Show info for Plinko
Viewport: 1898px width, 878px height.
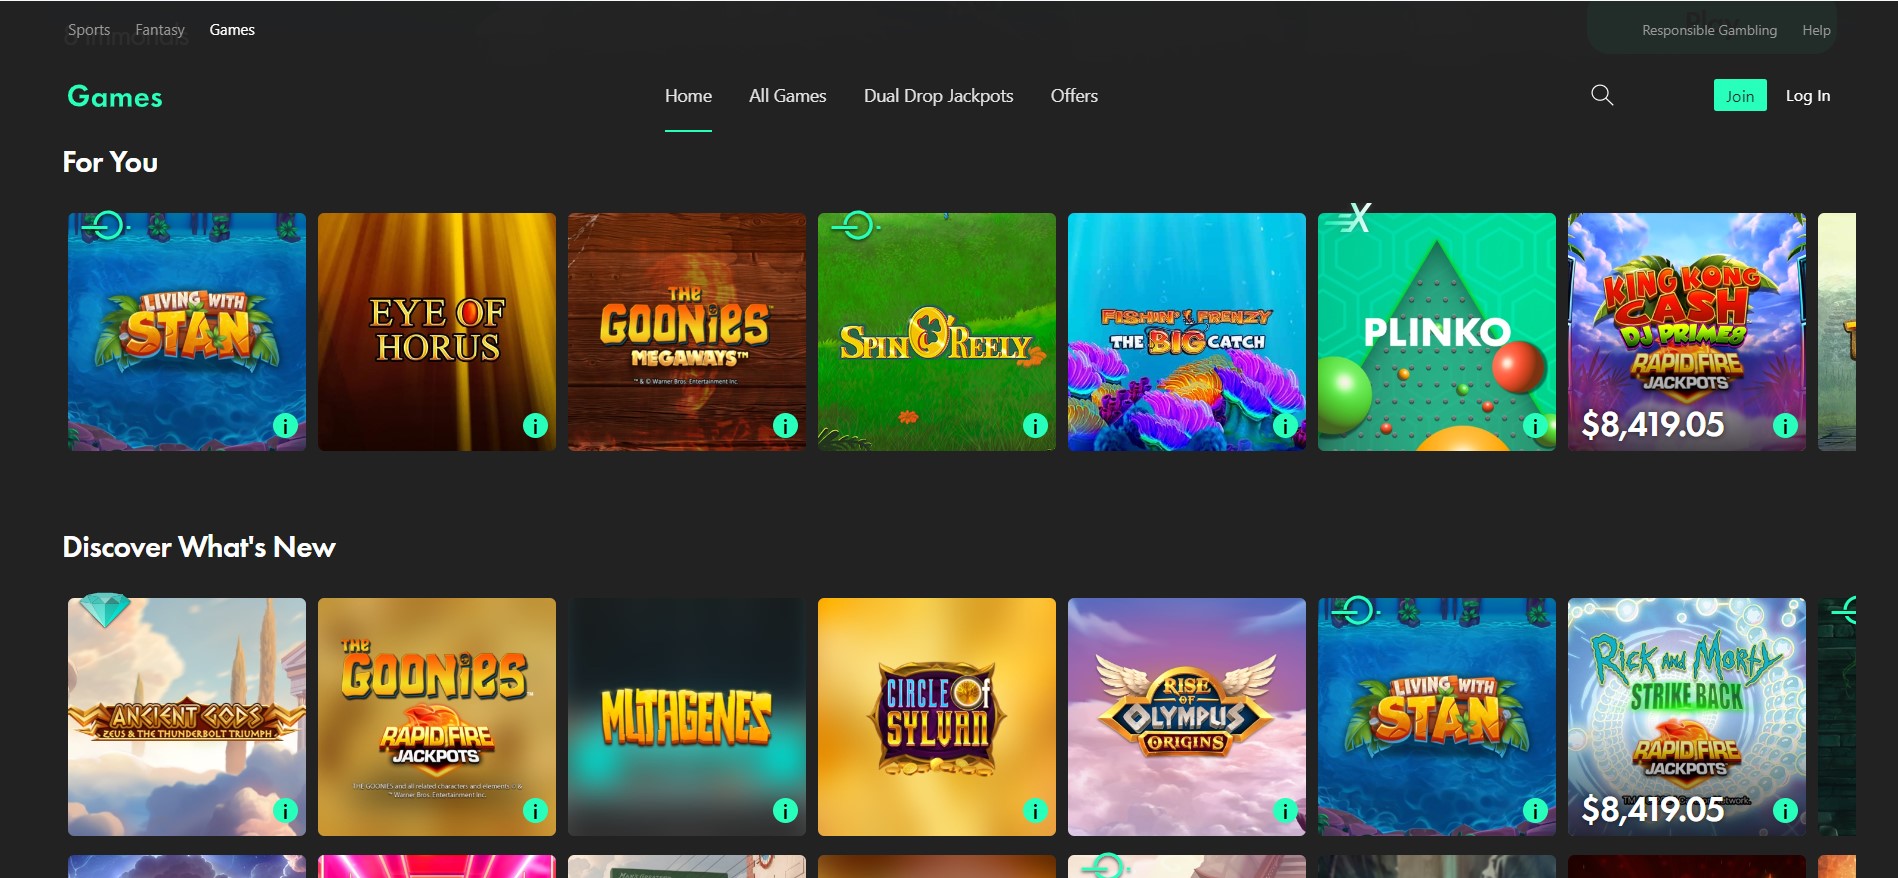coord(1535,426)
